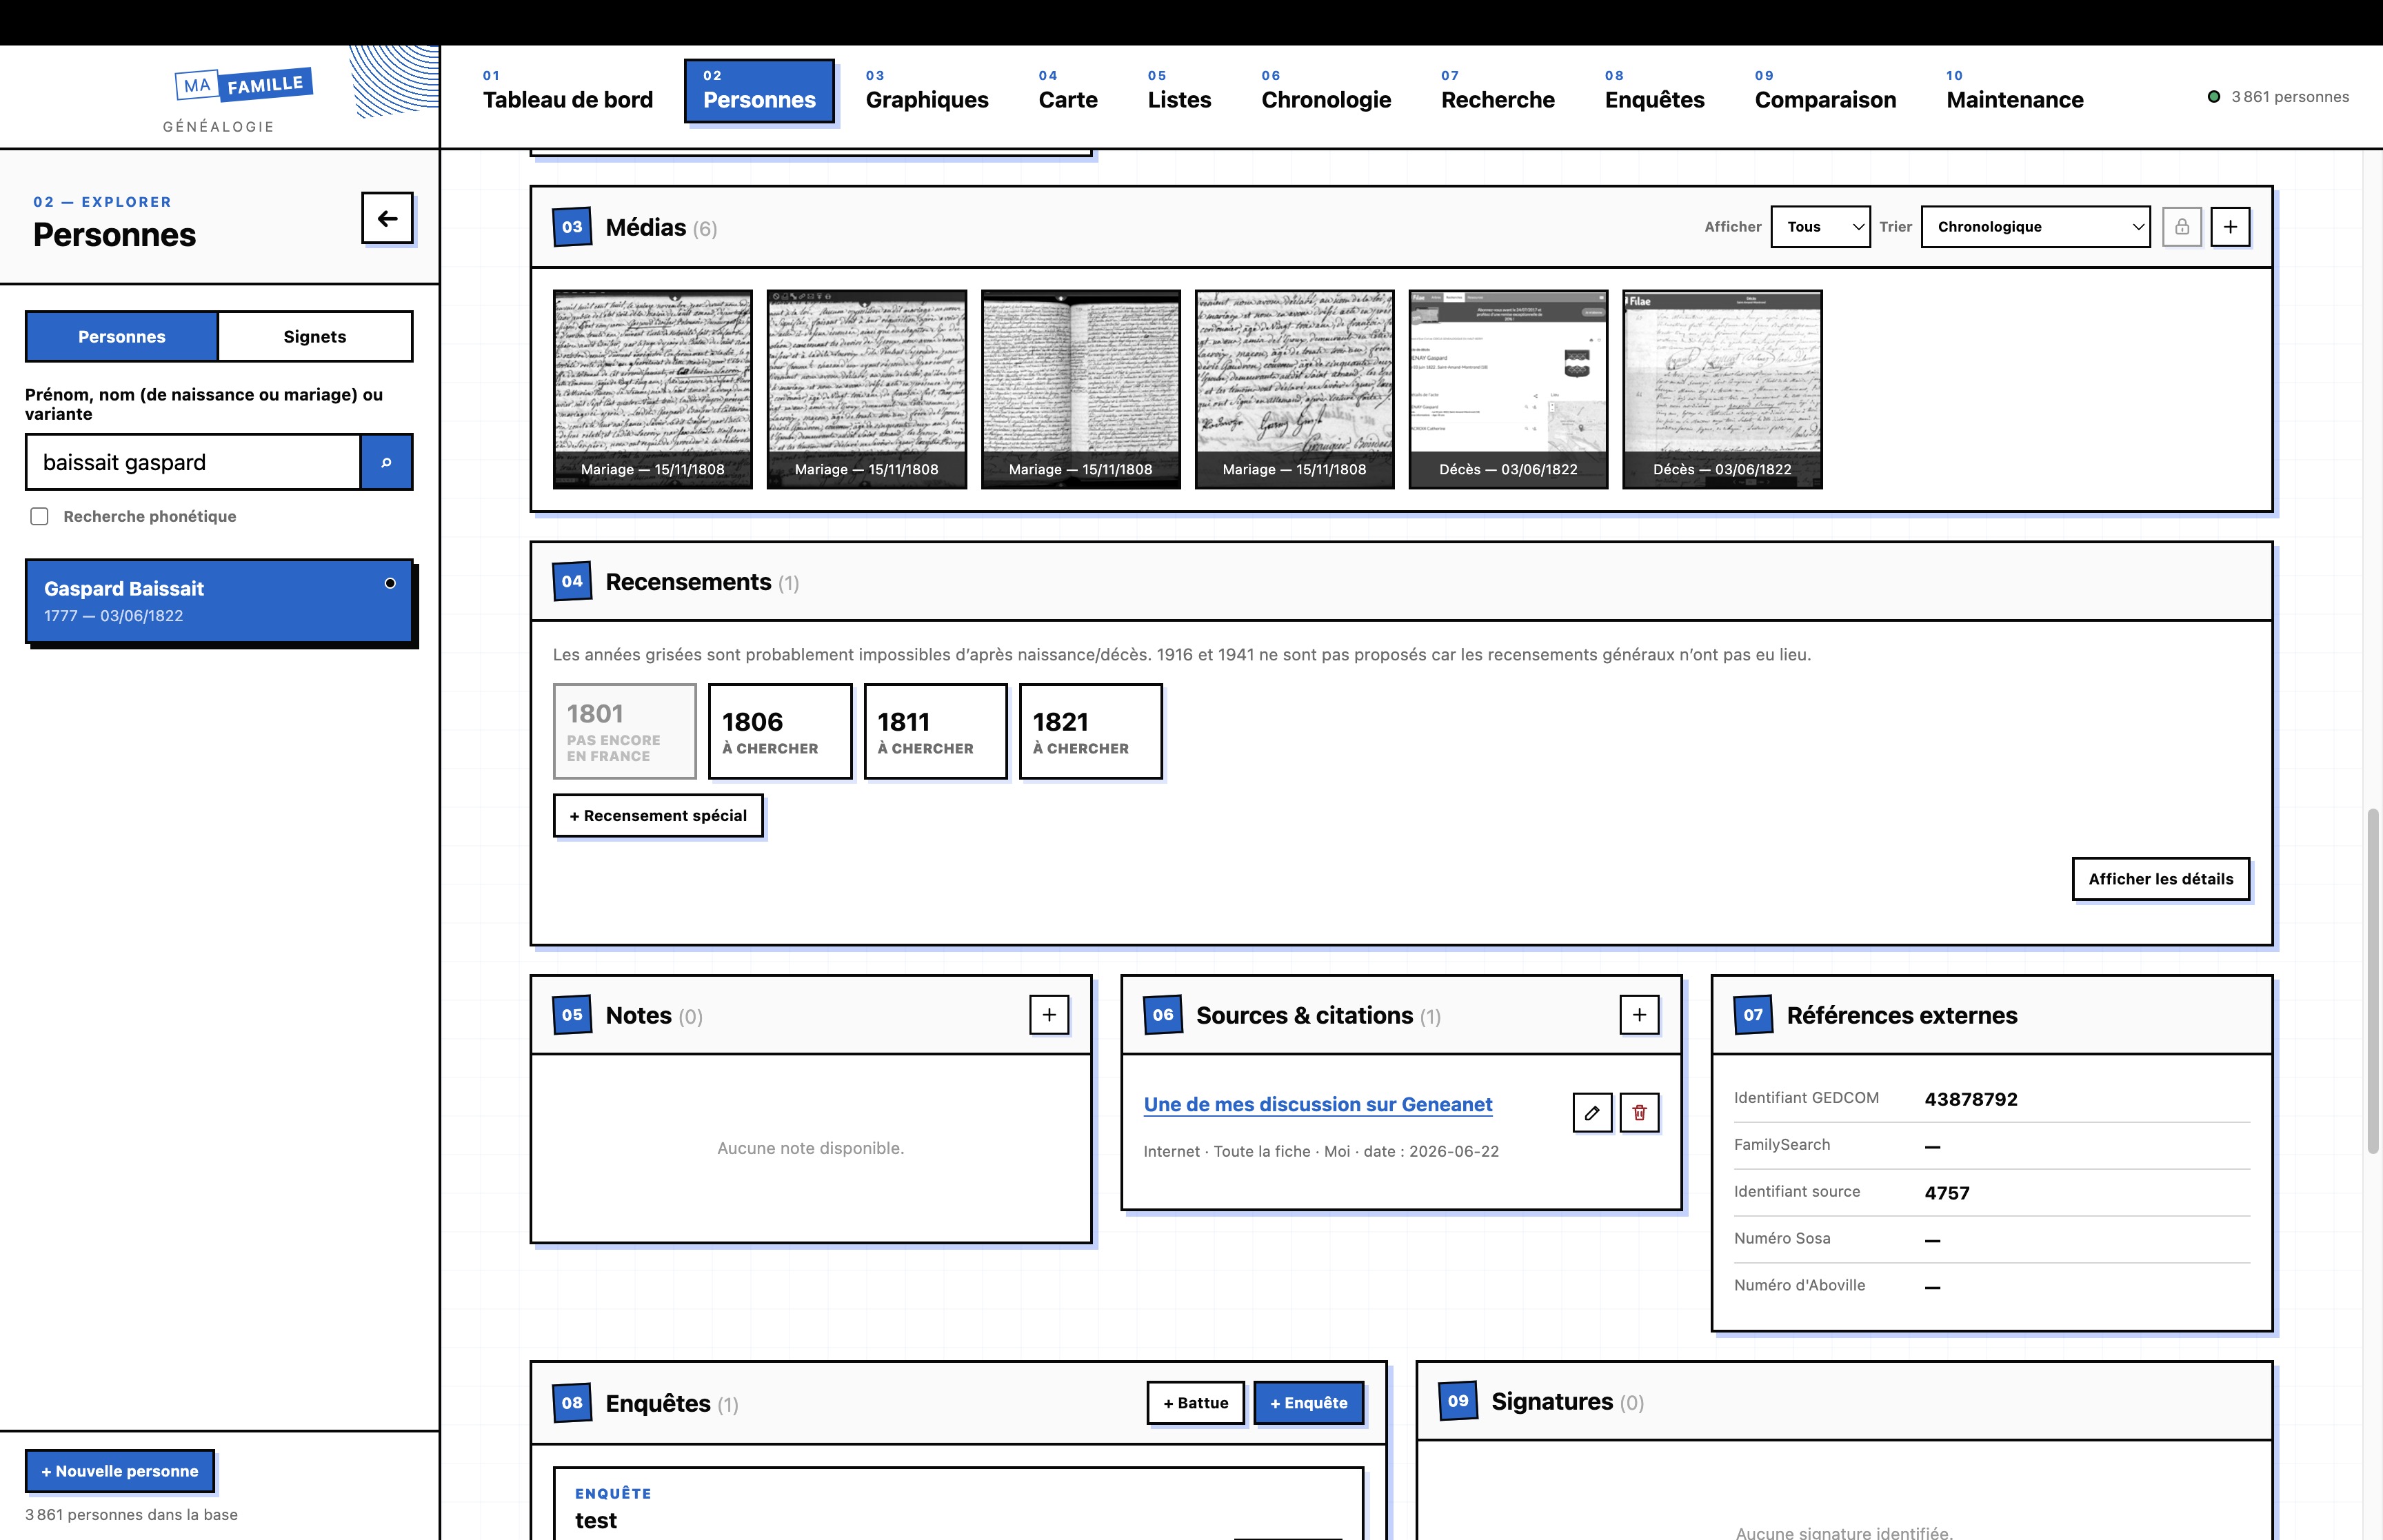Click the + Nouvelle personne button
The height and width of the screenshot is (1540, 2383).
coord(120,1471)
